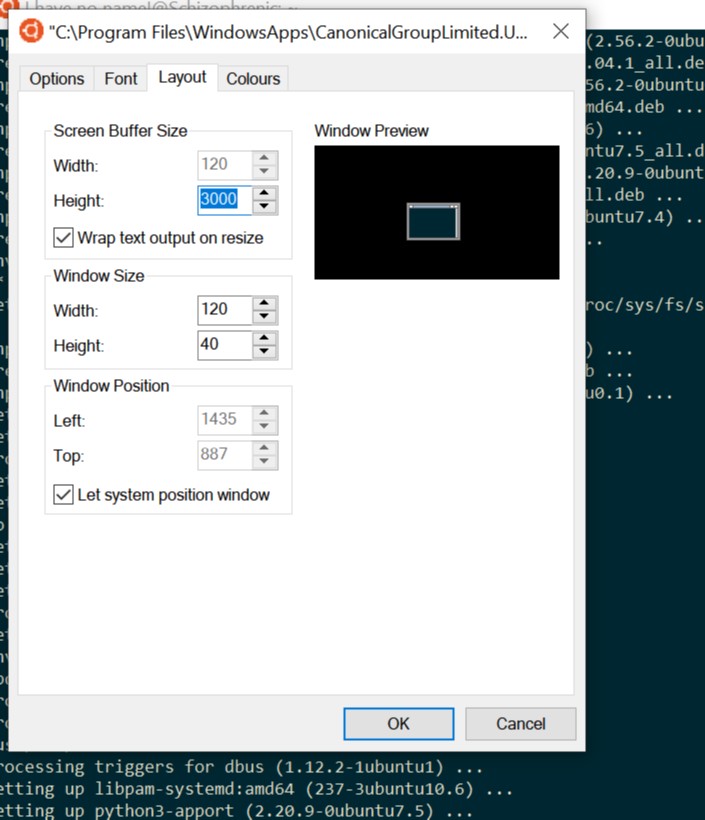Image resolution: width=705 pixels, height=820 pixels.
Task: Click terminal line about dbus triggers
Action: pos(241,767)
